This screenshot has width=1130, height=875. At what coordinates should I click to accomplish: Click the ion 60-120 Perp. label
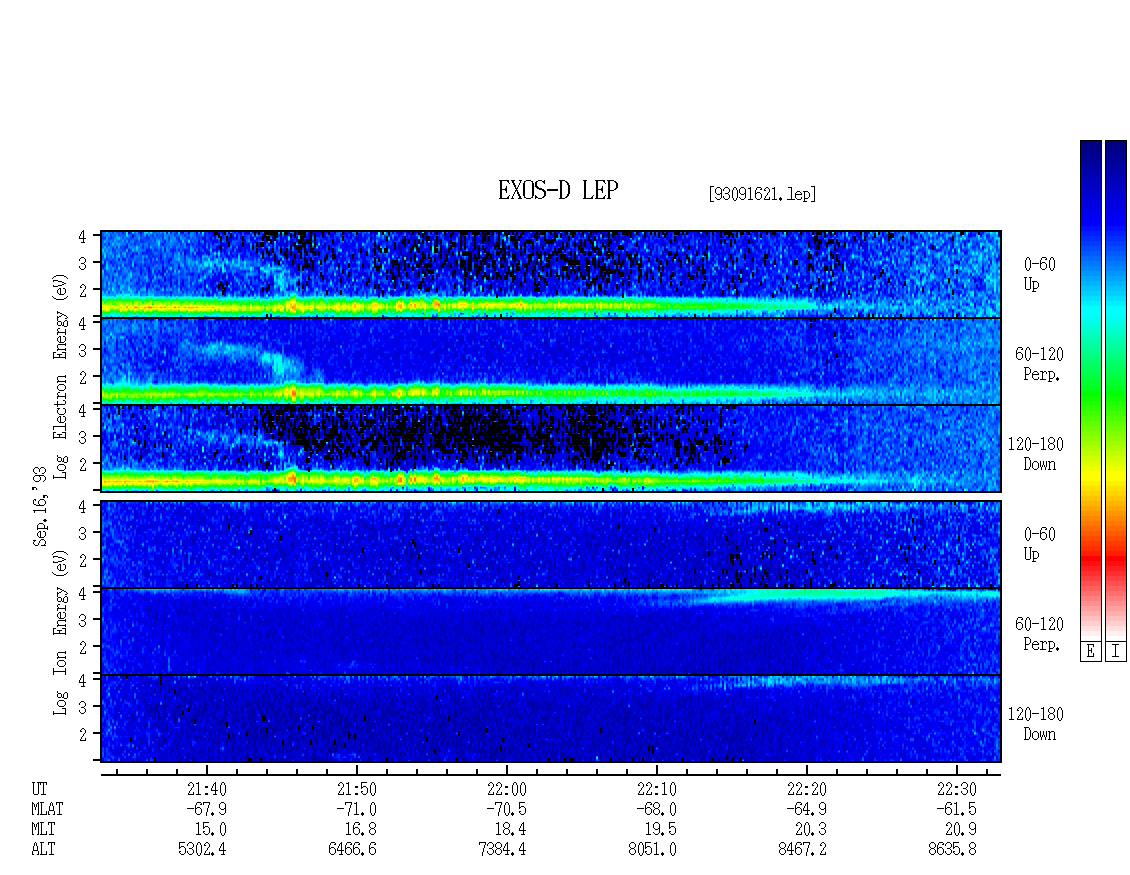[1039, 634]
